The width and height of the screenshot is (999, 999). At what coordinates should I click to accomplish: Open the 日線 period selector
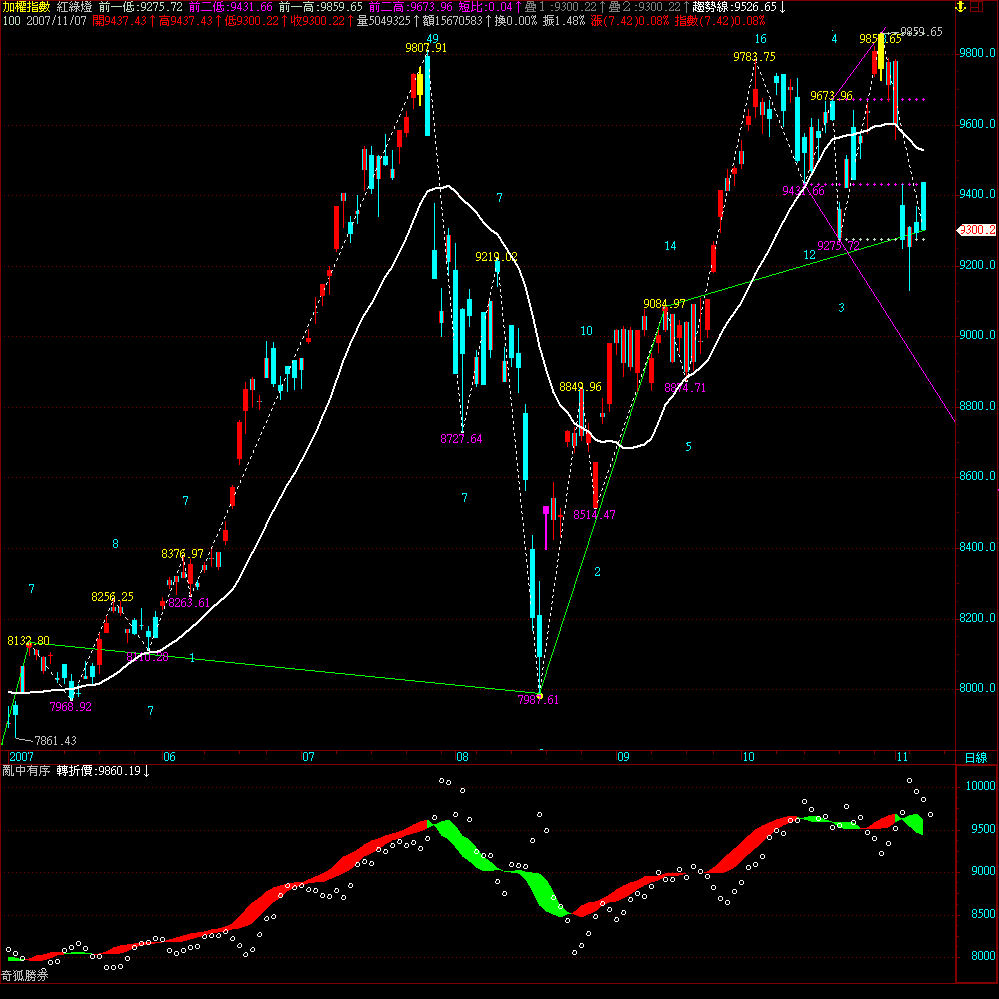click(974, 757)
